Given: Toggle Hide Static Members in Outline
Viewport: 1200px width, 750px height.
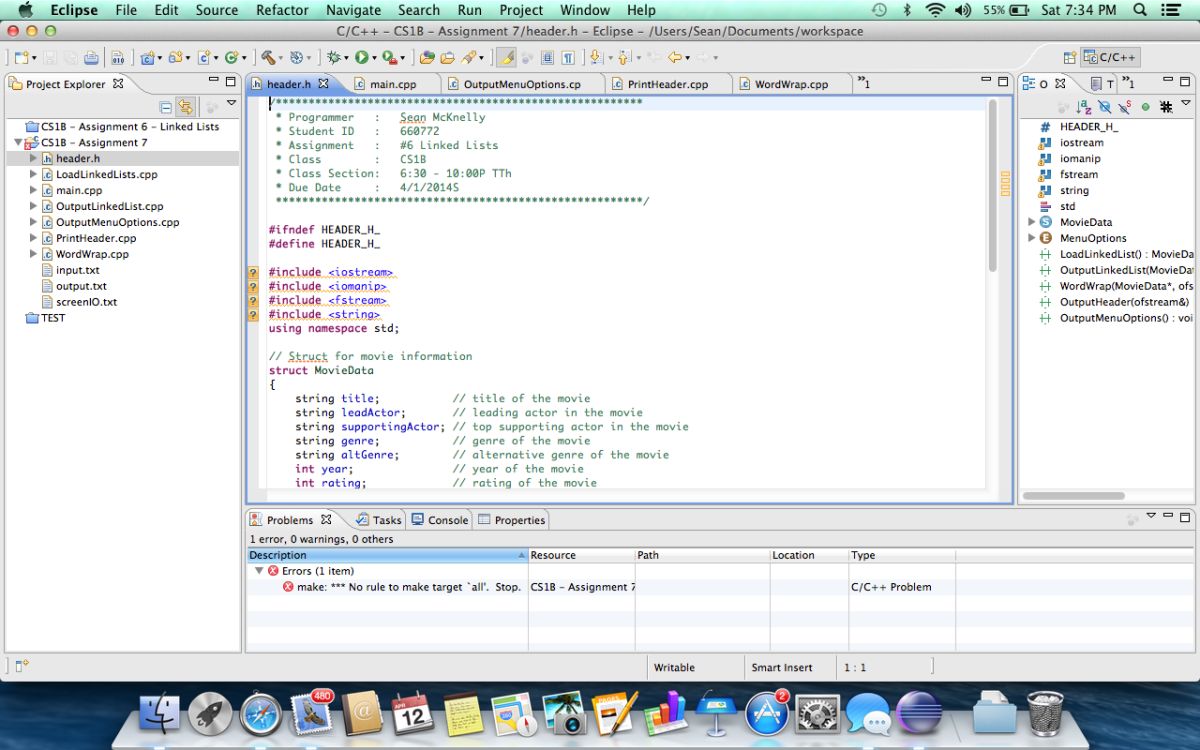Looking at the screenshot, I should point(1125,107).
